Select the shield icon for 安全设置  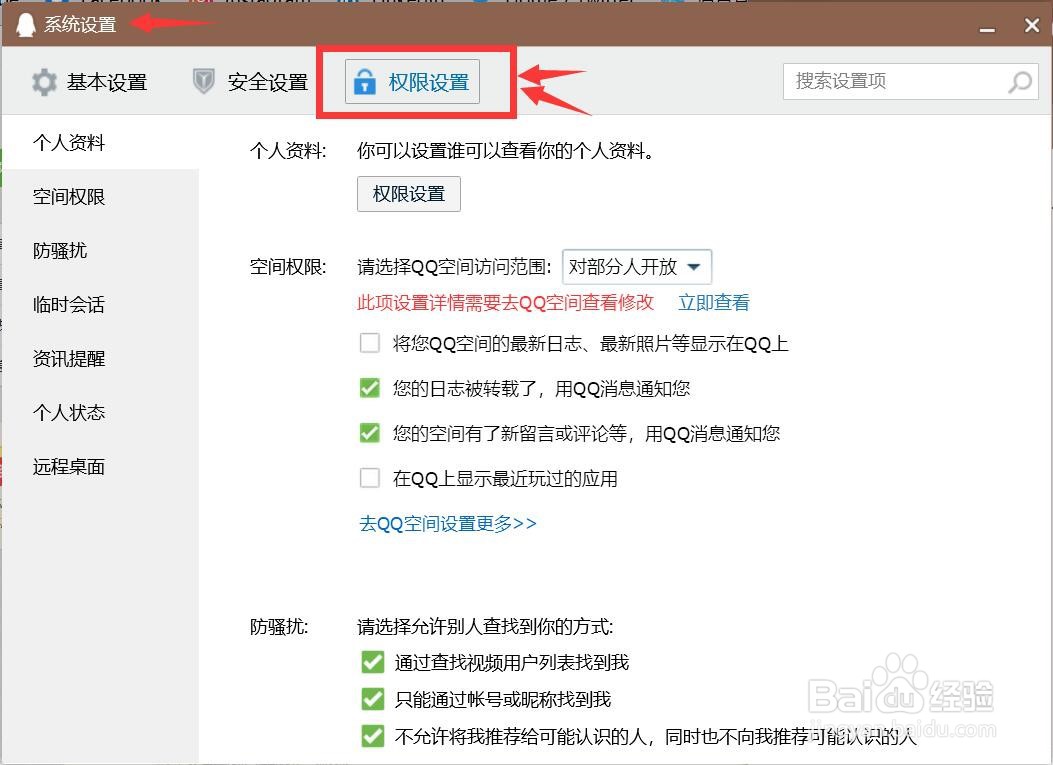pos(202,82)
